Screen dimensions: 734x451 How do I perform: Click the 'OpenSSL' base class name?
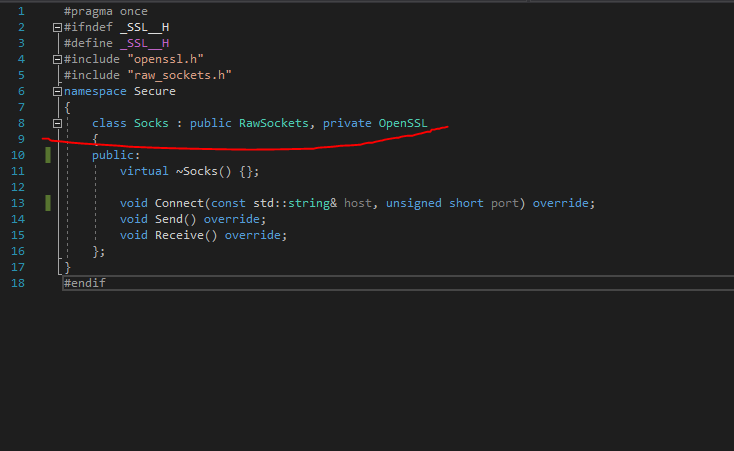tap(403, 123)
